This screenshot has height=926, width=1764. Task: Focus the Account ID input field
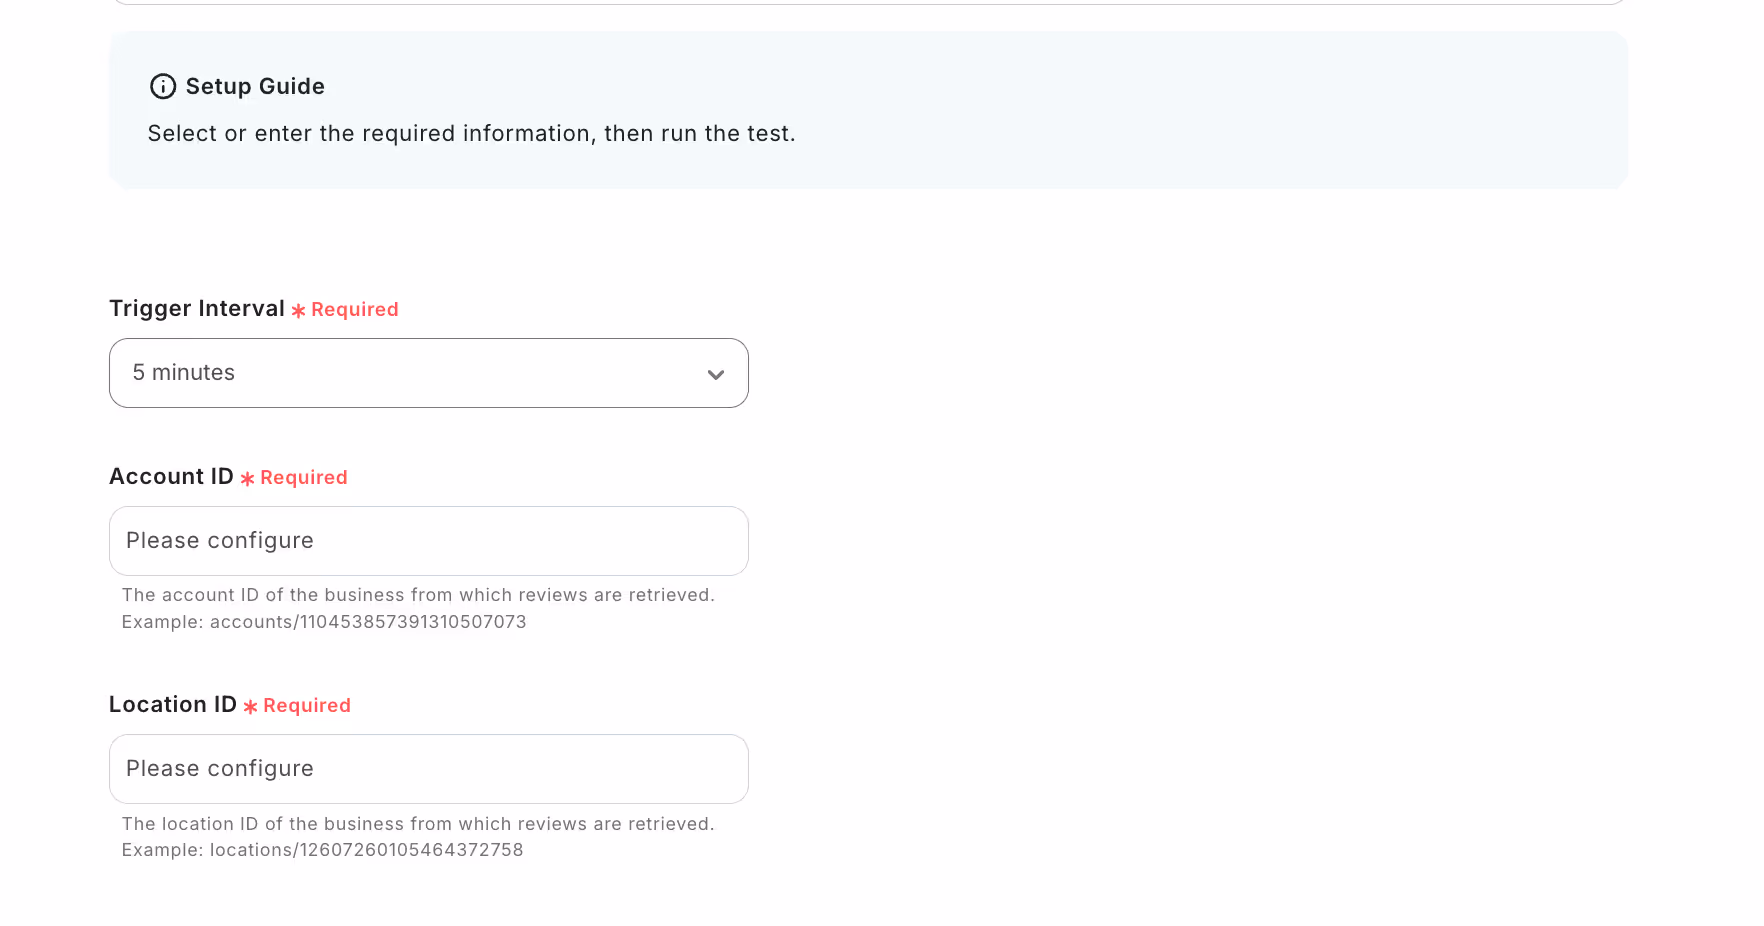429,541
